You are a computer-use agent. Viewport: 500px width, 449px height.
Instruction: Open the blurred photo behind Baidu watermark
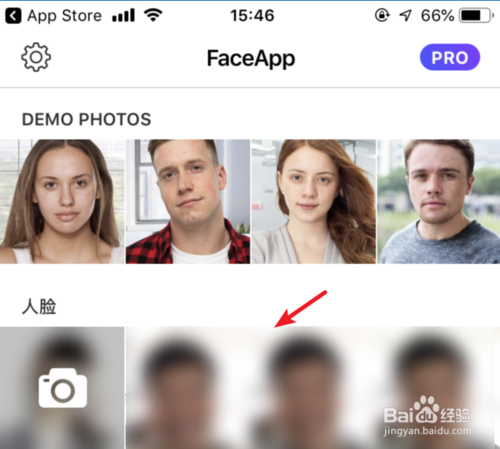[439, 388]
